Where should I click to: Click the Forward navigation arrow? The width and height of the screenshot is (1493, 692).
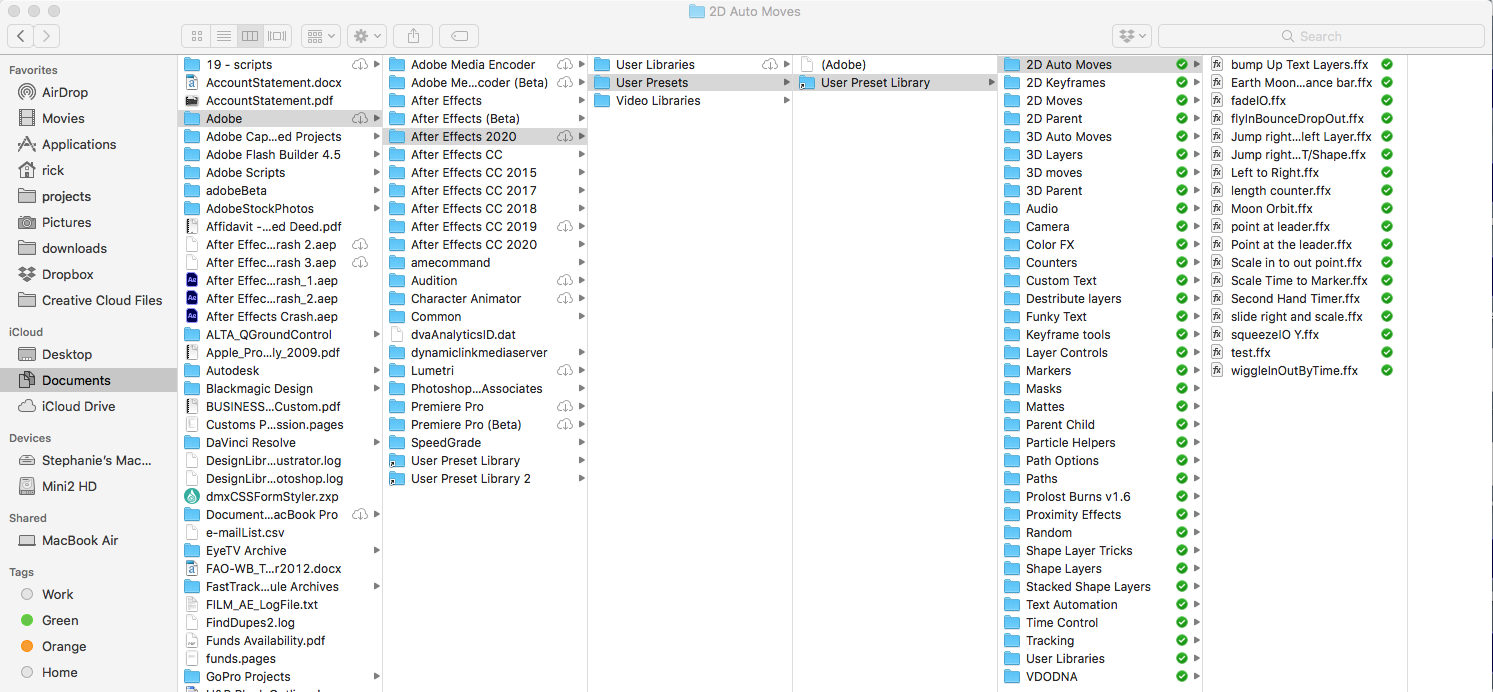point(46,36)
